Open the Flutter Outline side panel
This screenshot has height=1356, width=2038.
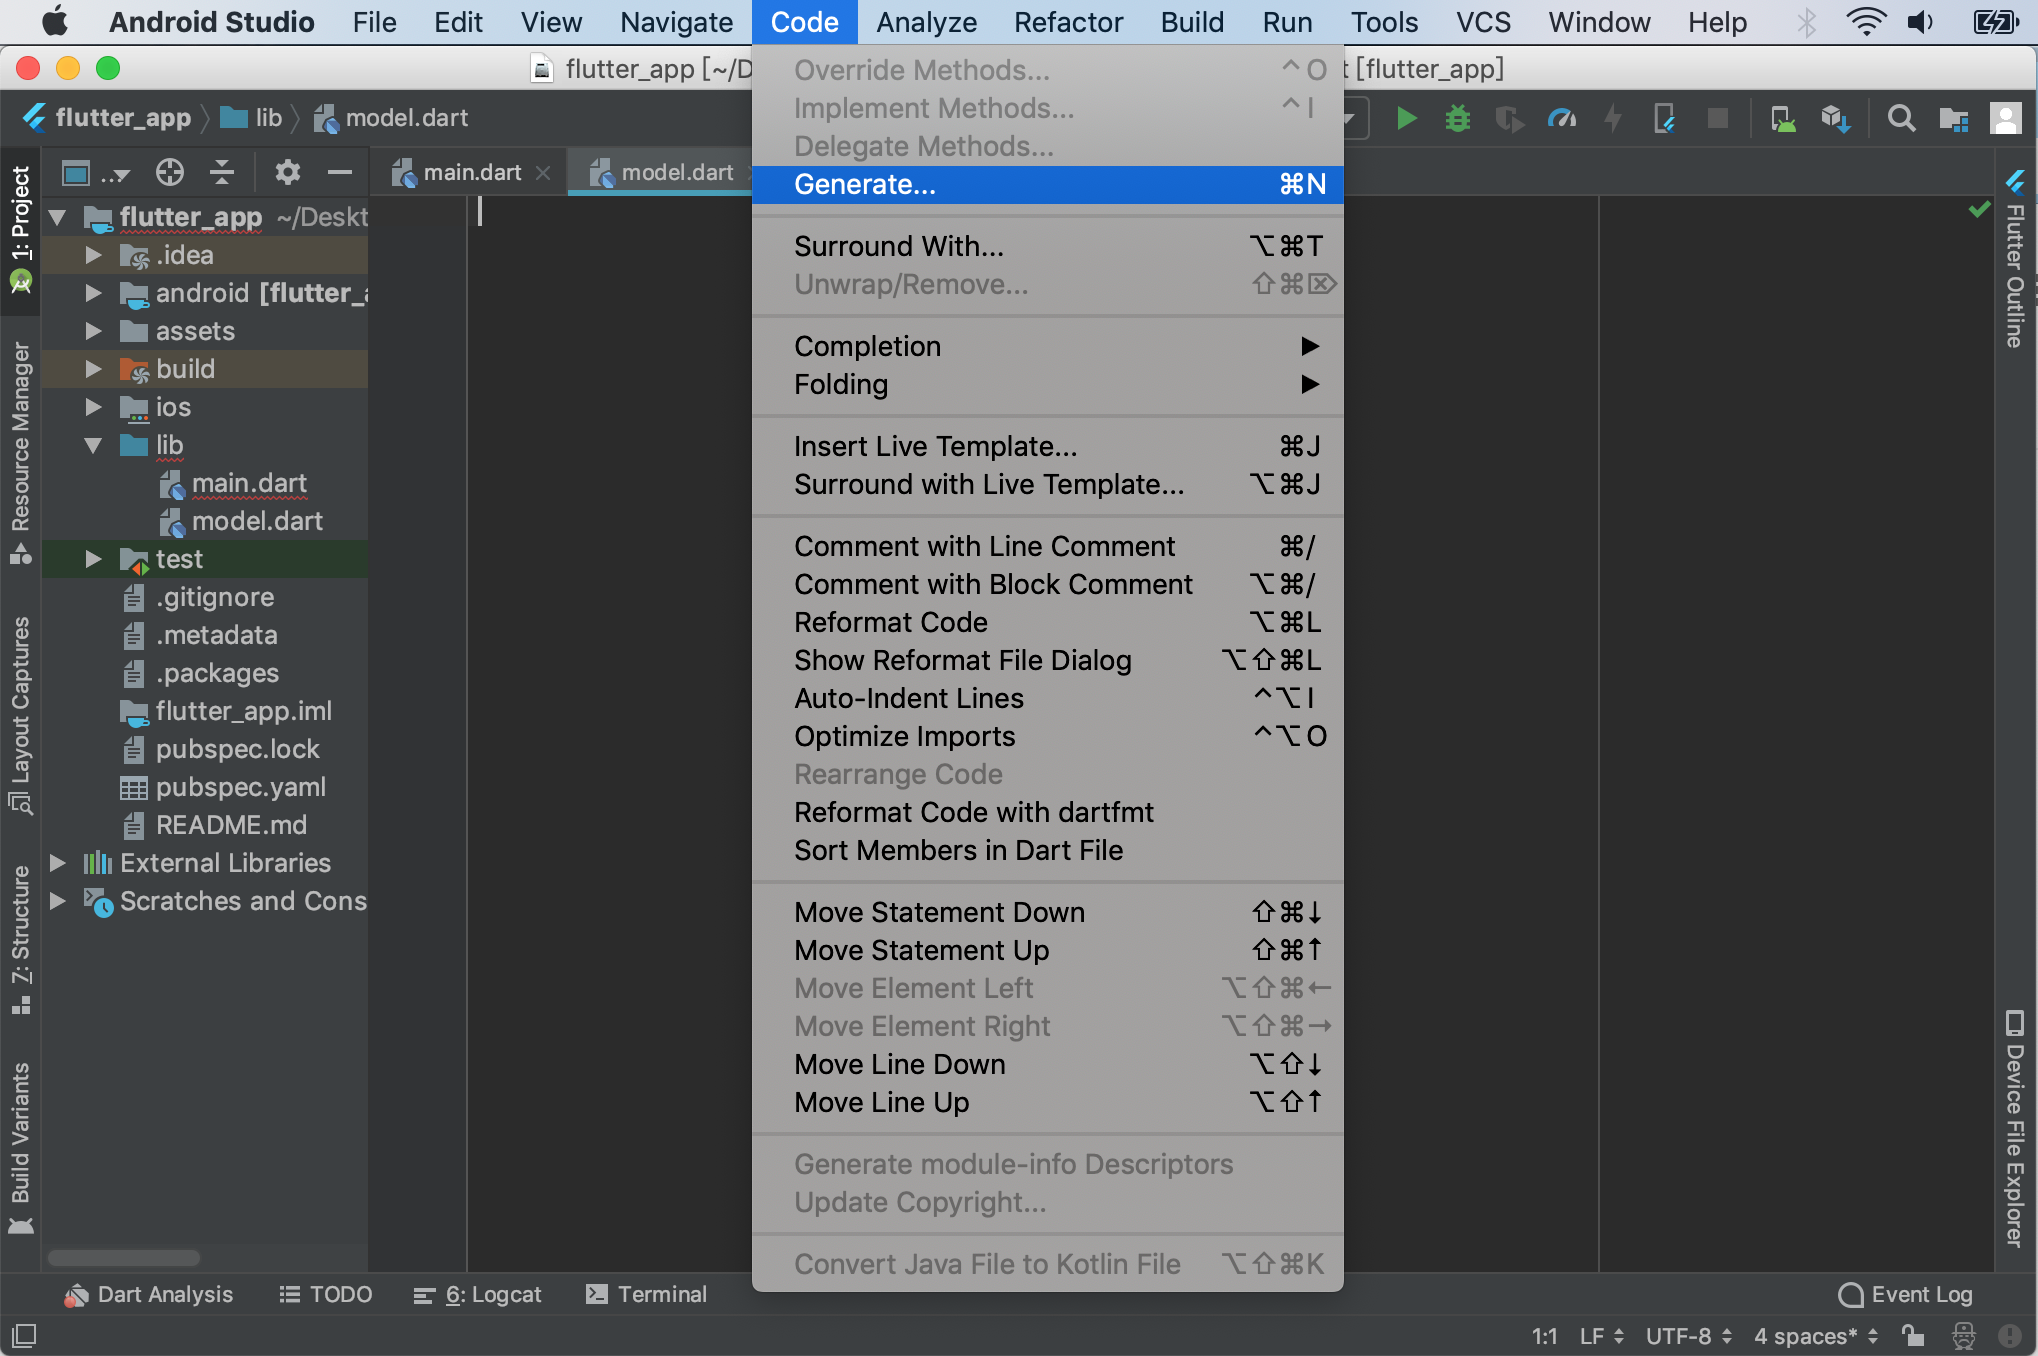point(2015,260)
